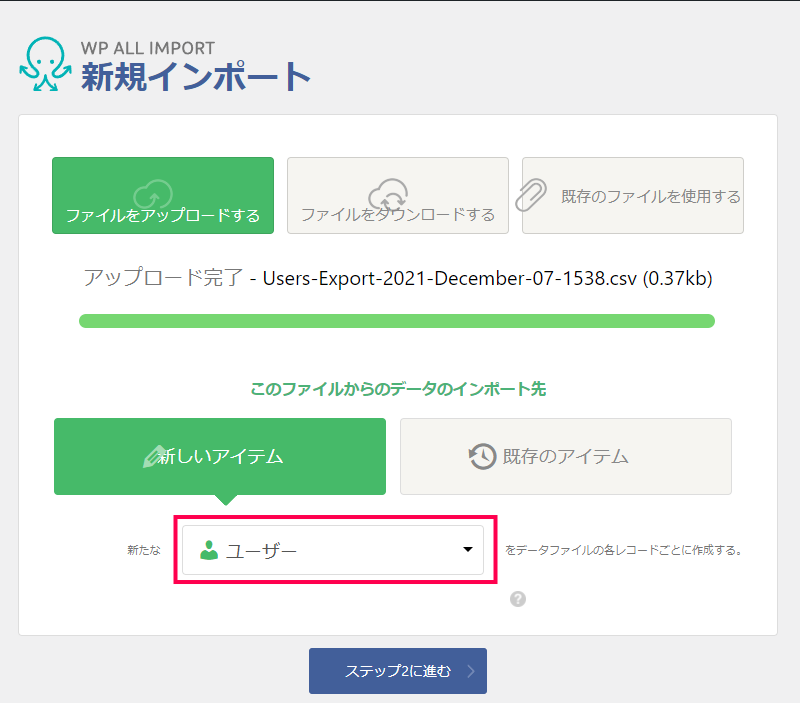800x703 pixels.
Task: Click the をデータファイルの各レコードごとに作成する text
Action: (x=623, y=550)
